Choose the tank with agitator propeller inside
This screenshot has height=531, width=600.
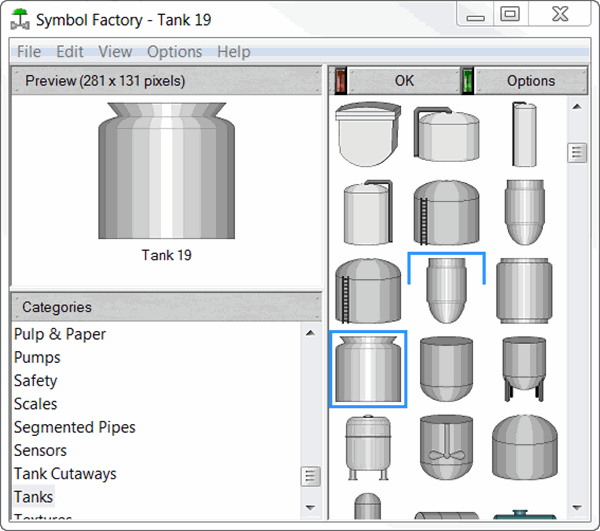click(446, 447)
